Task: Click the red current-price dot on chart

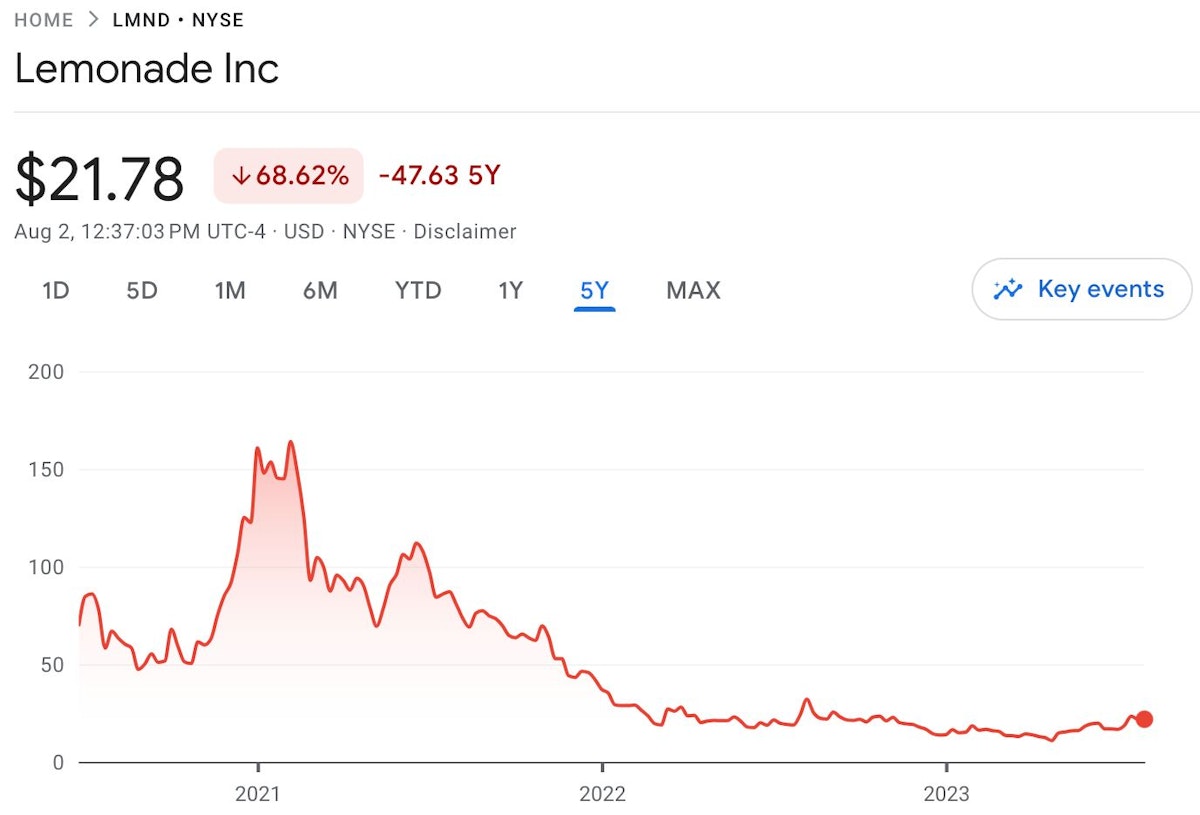Action: (x=1144, y=719)
